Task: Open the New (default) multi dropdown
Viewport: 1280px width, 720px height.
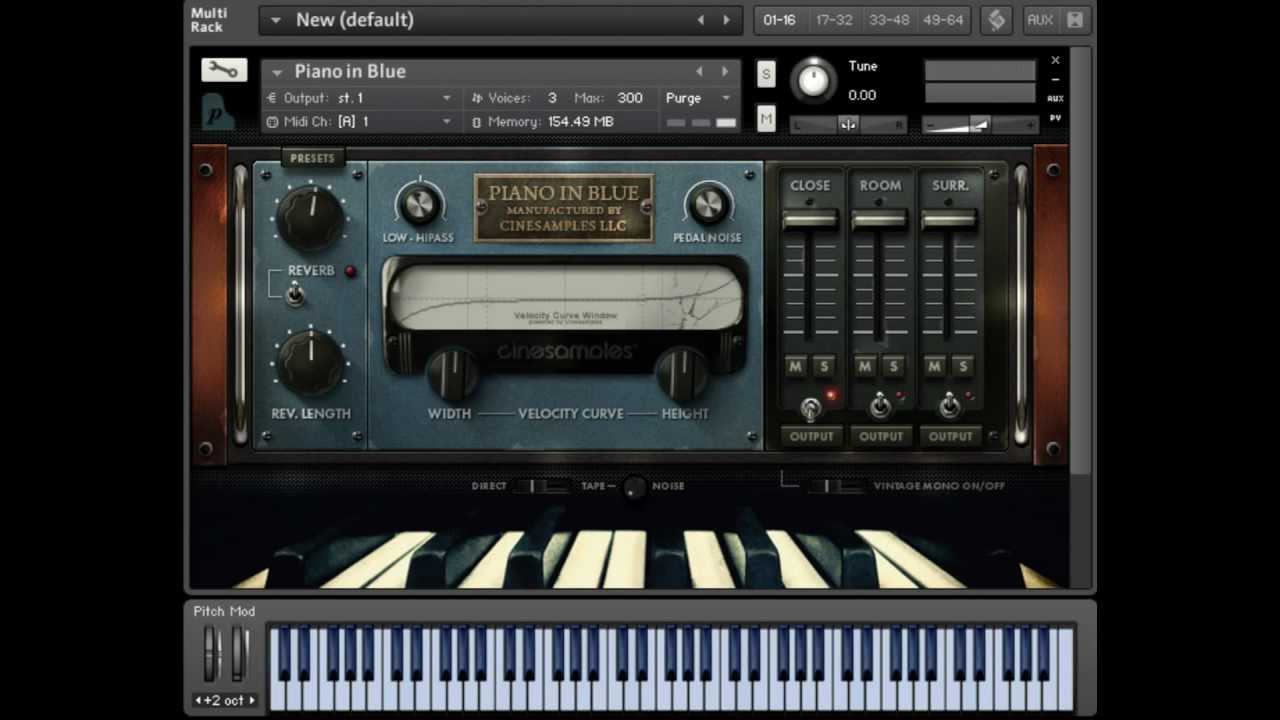Action: [x=275, y=20]
